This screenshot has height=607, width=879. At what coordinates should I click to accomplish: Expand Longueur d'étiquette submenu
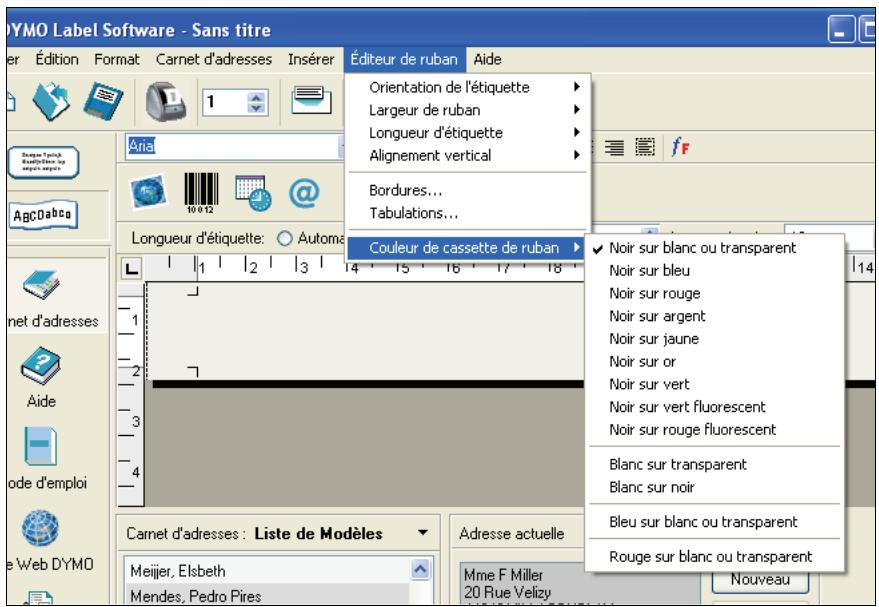coord(468,133)
